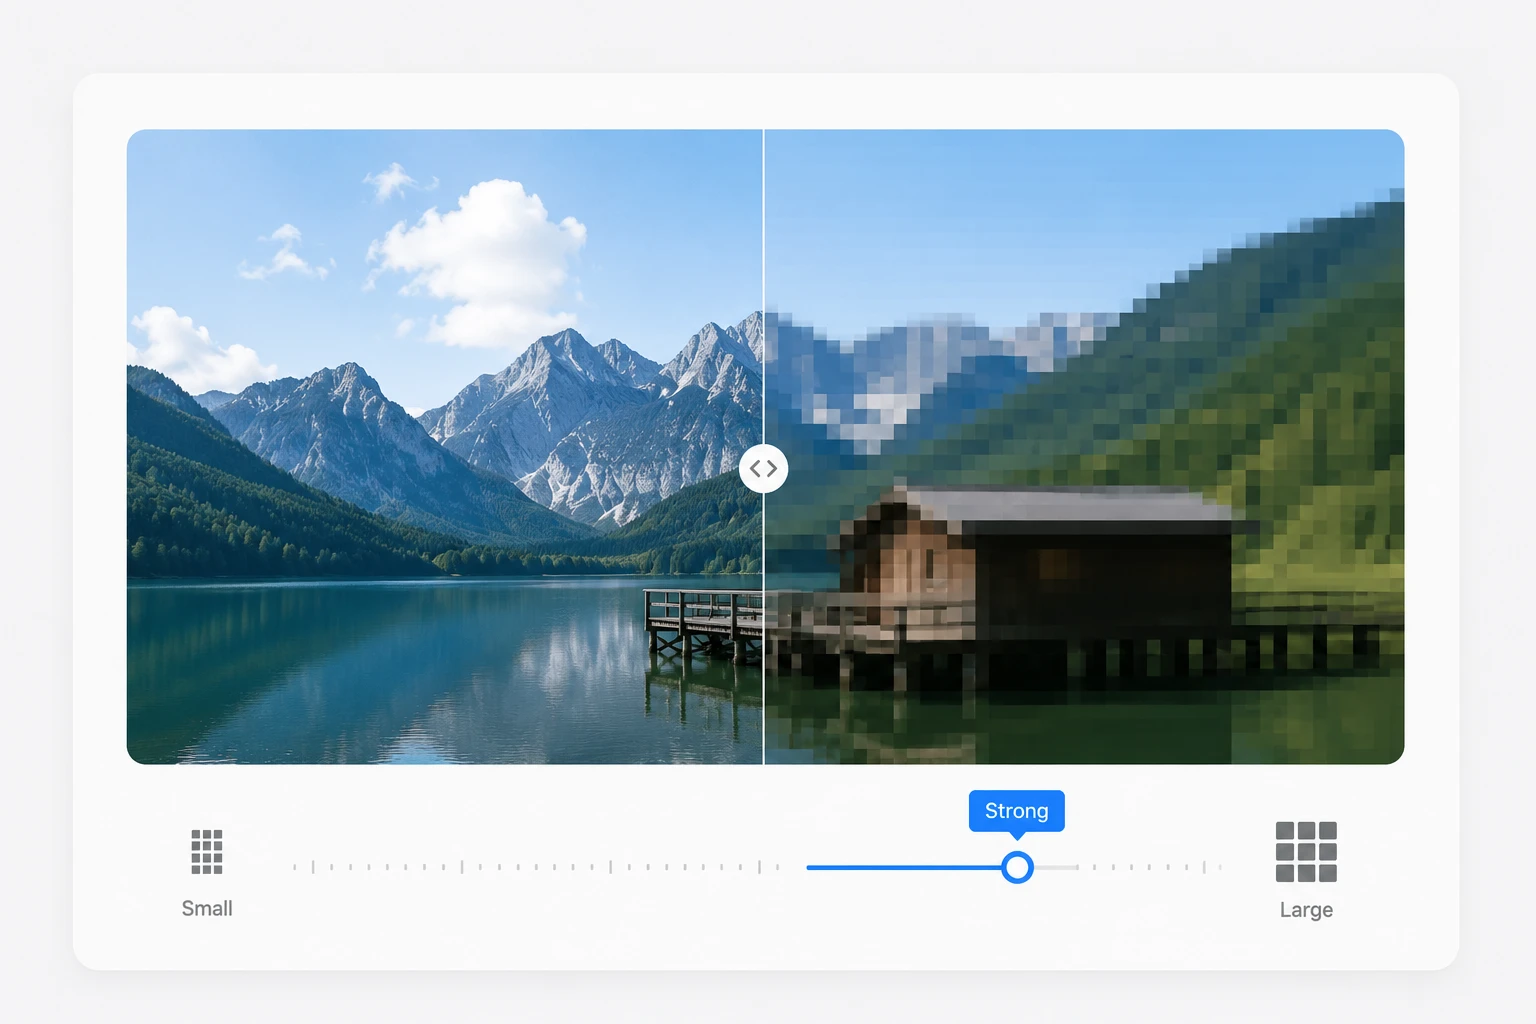Click the Small label text
Image resolution: width=1536 pixels, height=1024 pixels.
(x=207, y=909)
